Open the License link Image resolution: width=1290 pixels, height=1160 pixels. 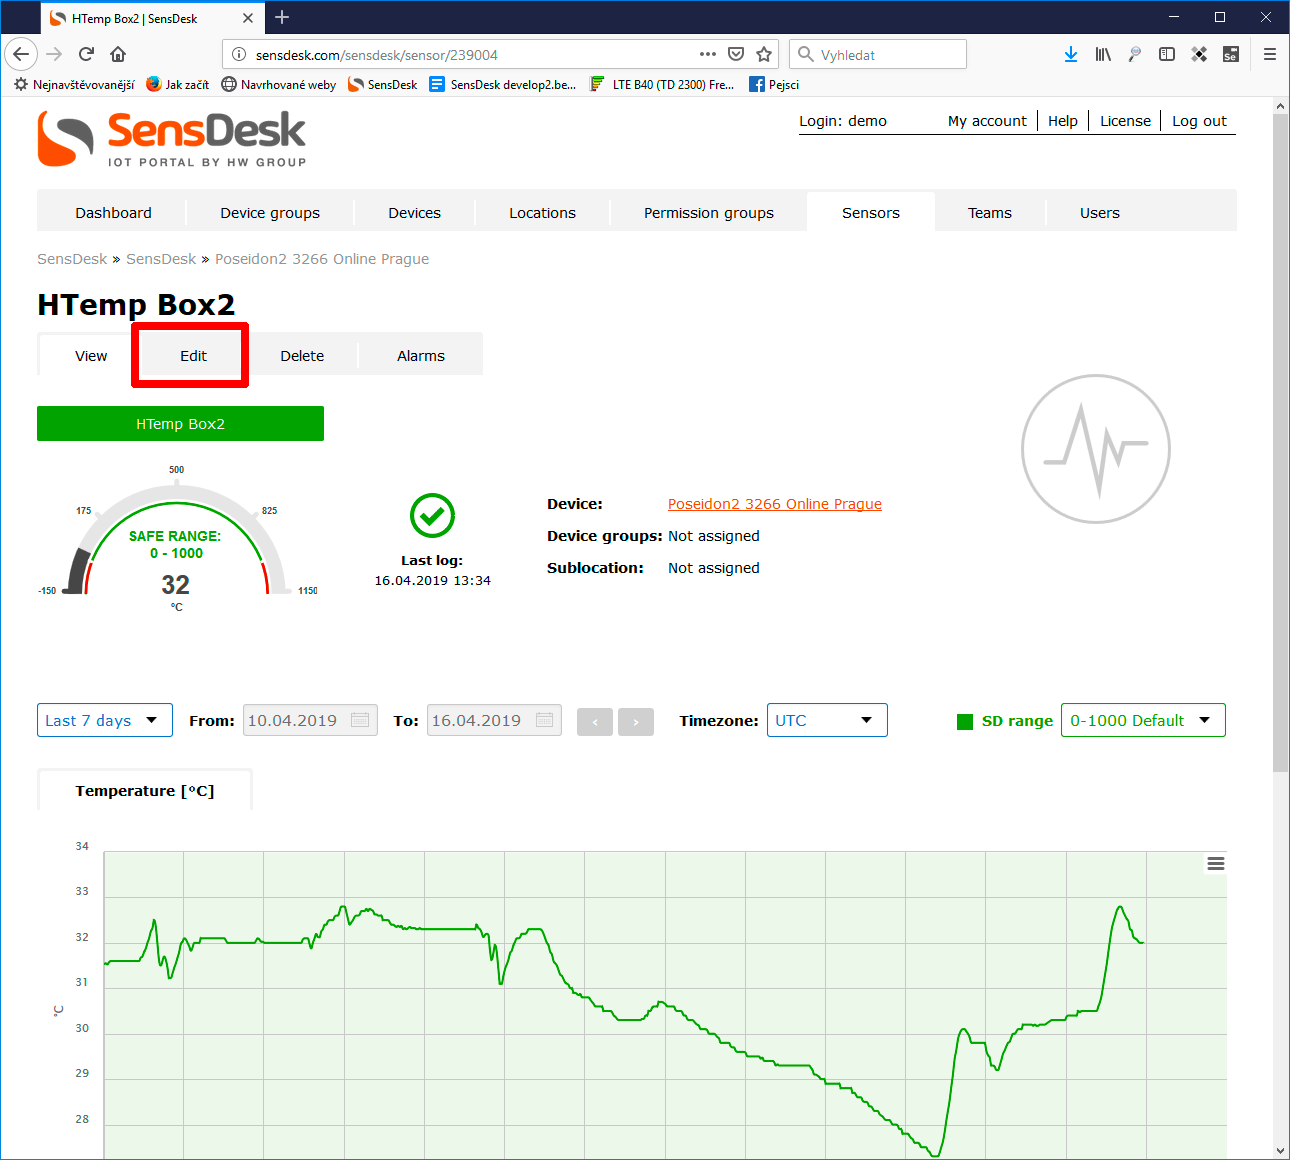point(1125,121)
